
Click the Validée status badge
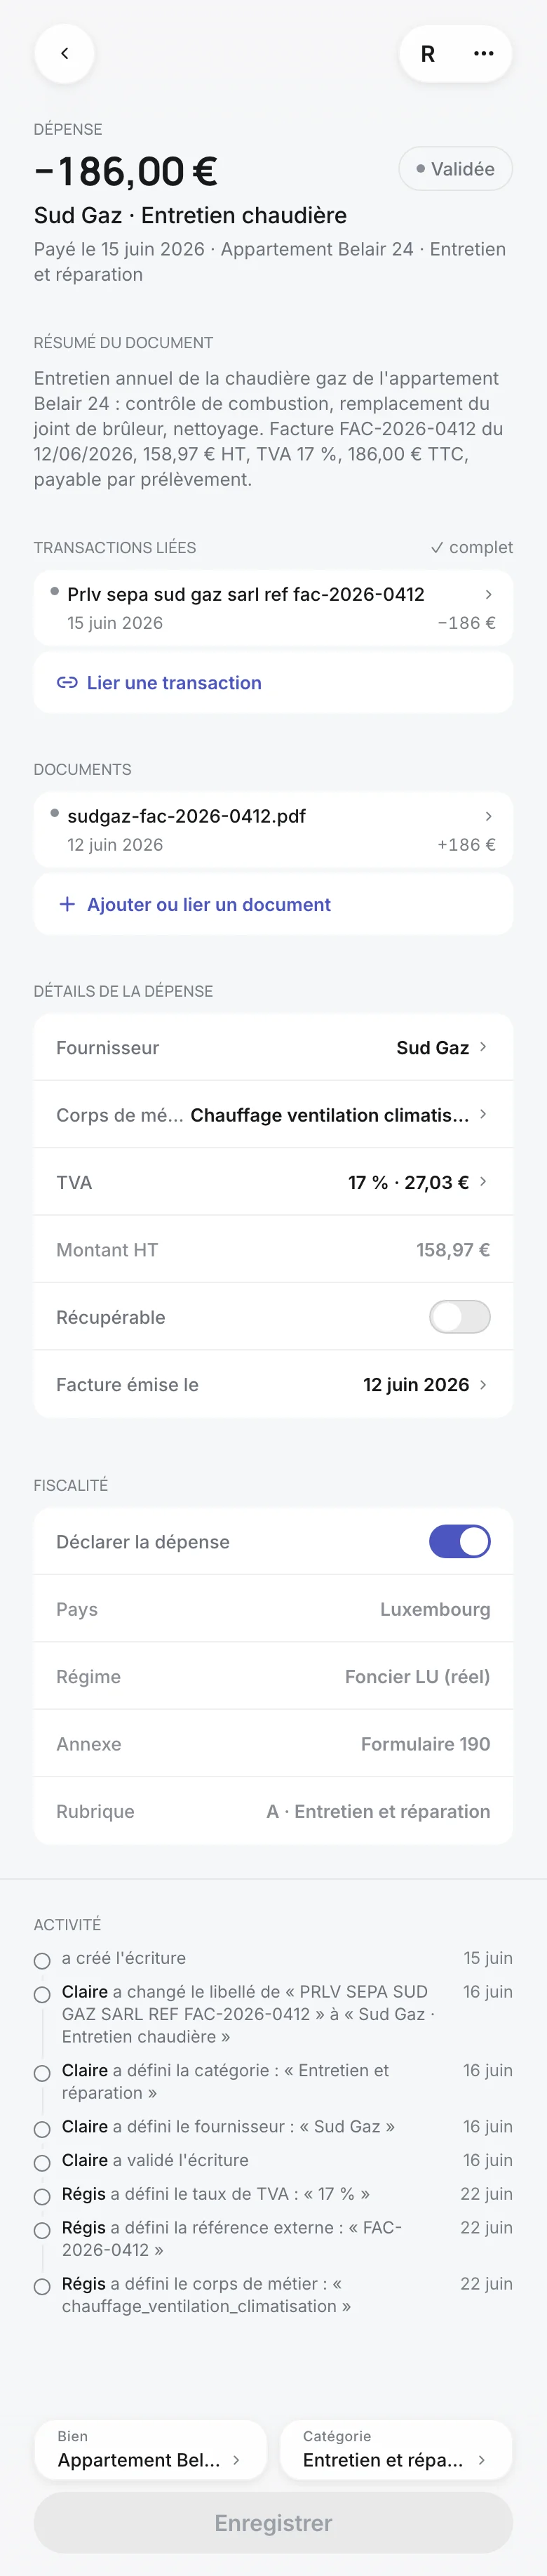click(x=455, y=169)
